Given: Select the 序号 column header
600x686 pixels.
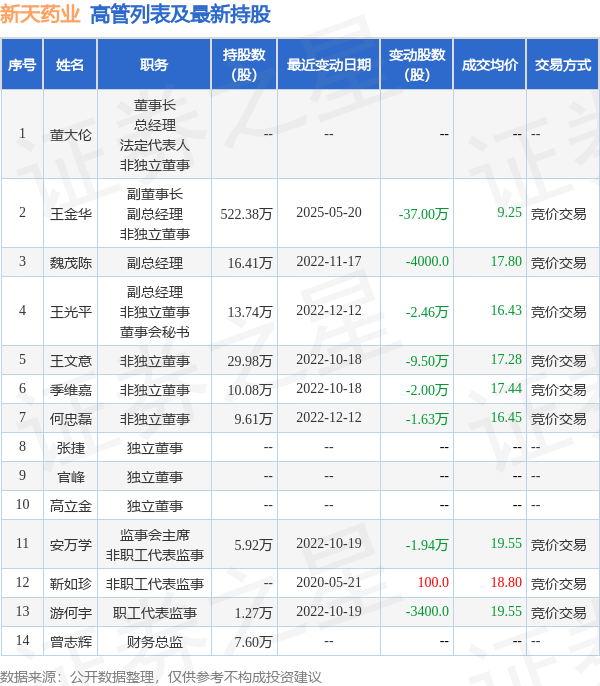Looking at the screenshot, I should click(x=22, y=65).
